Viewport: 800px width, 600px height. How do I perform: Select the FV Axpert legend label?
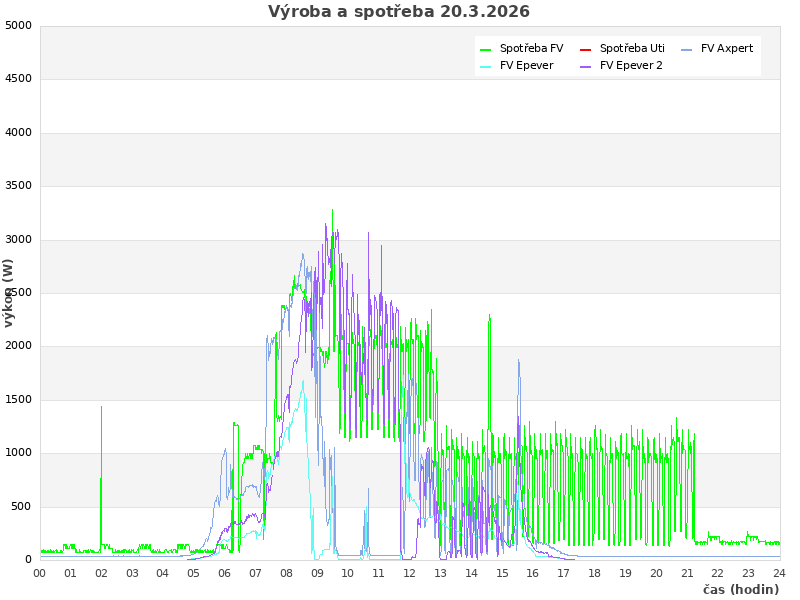coord(727,48)
